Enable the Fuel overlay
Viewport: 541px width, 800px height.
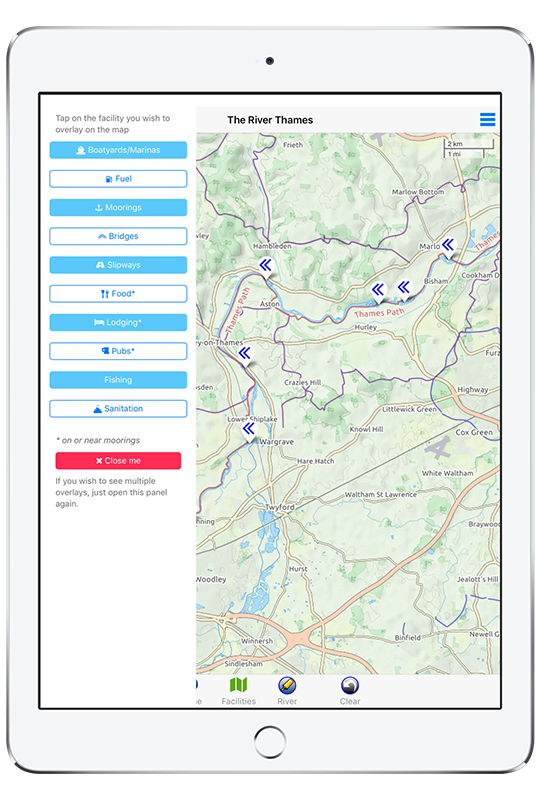pos(118,179)
